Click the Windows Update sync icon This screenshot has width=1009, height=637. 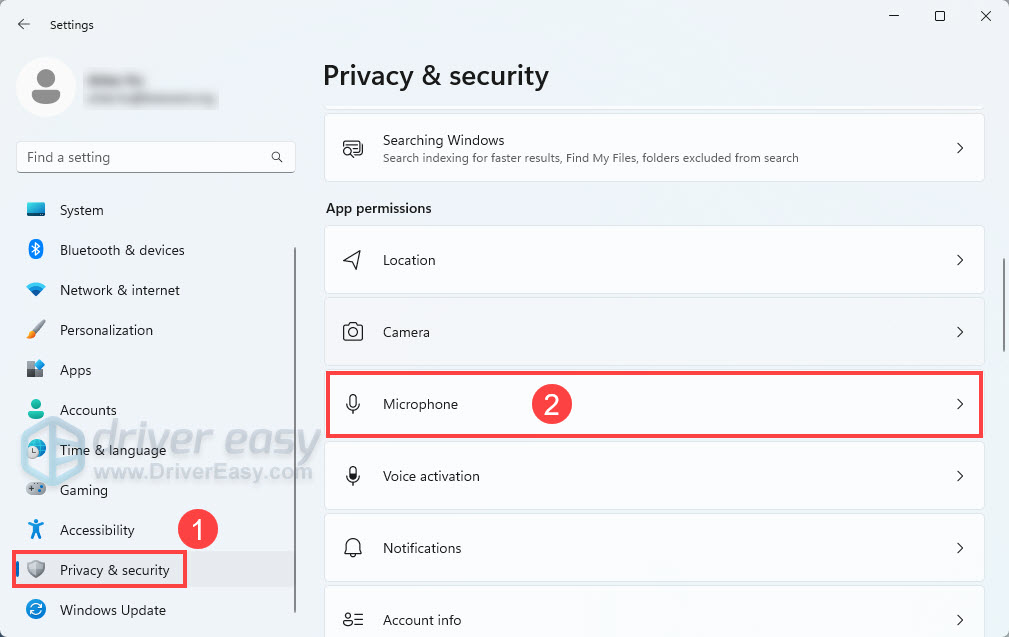click(x=36, y=610)
